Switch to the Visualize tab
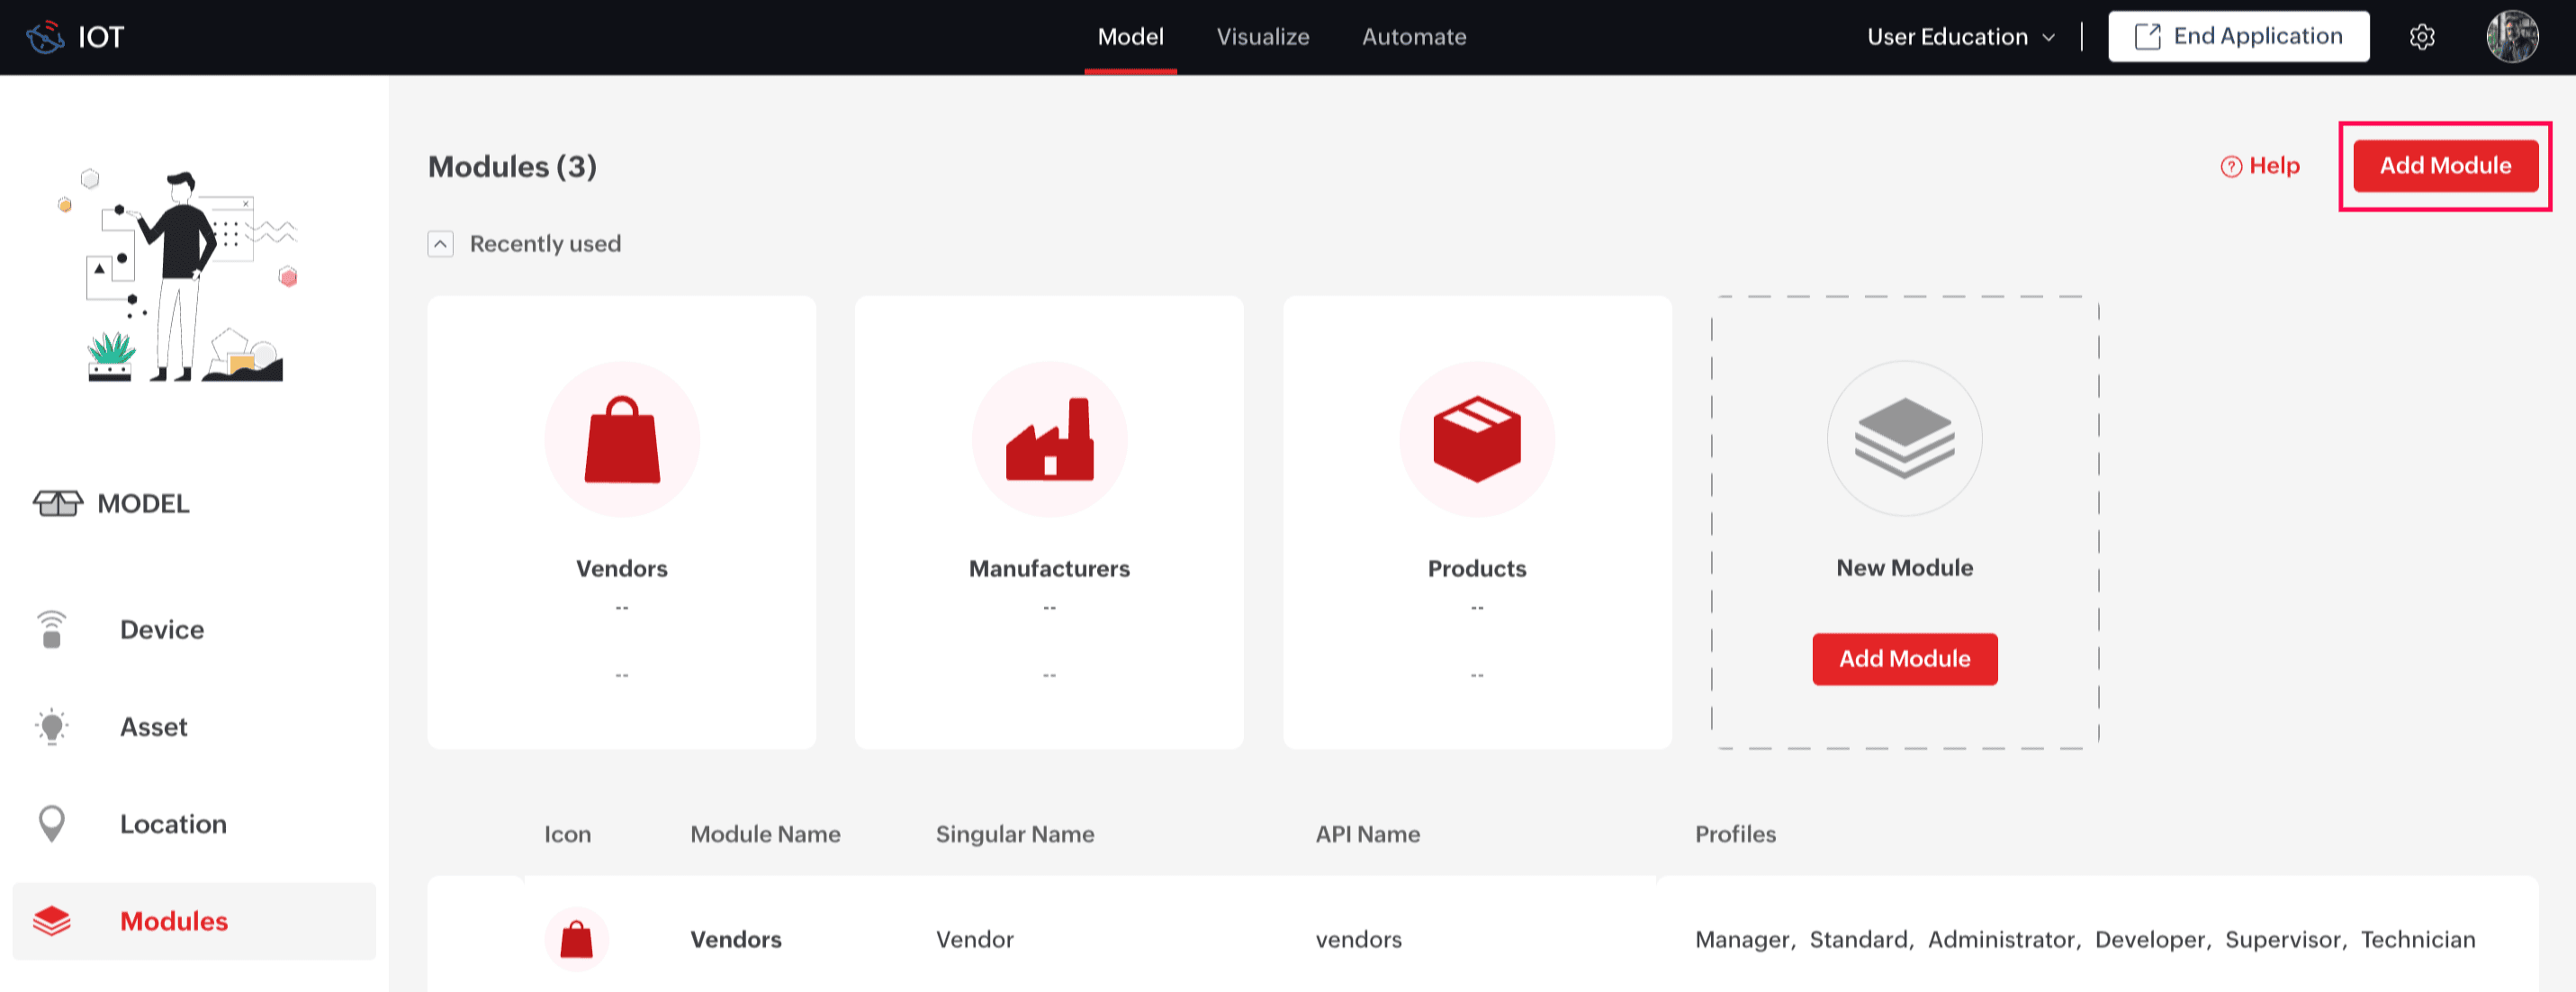Screen dimensions: 2576x992 click(1262, 37)
